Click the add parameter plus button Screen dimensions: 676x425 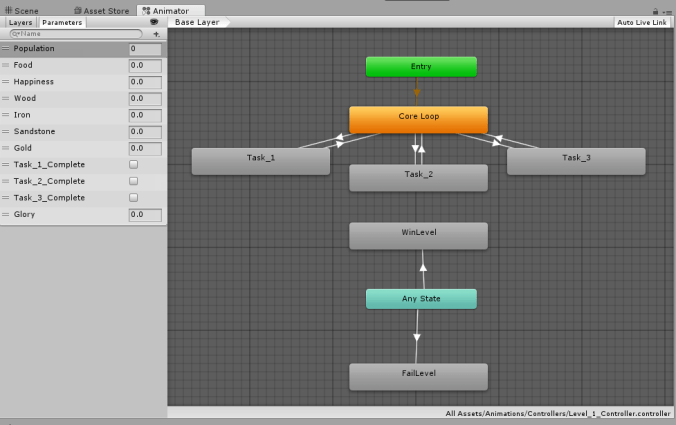[156, 34]
